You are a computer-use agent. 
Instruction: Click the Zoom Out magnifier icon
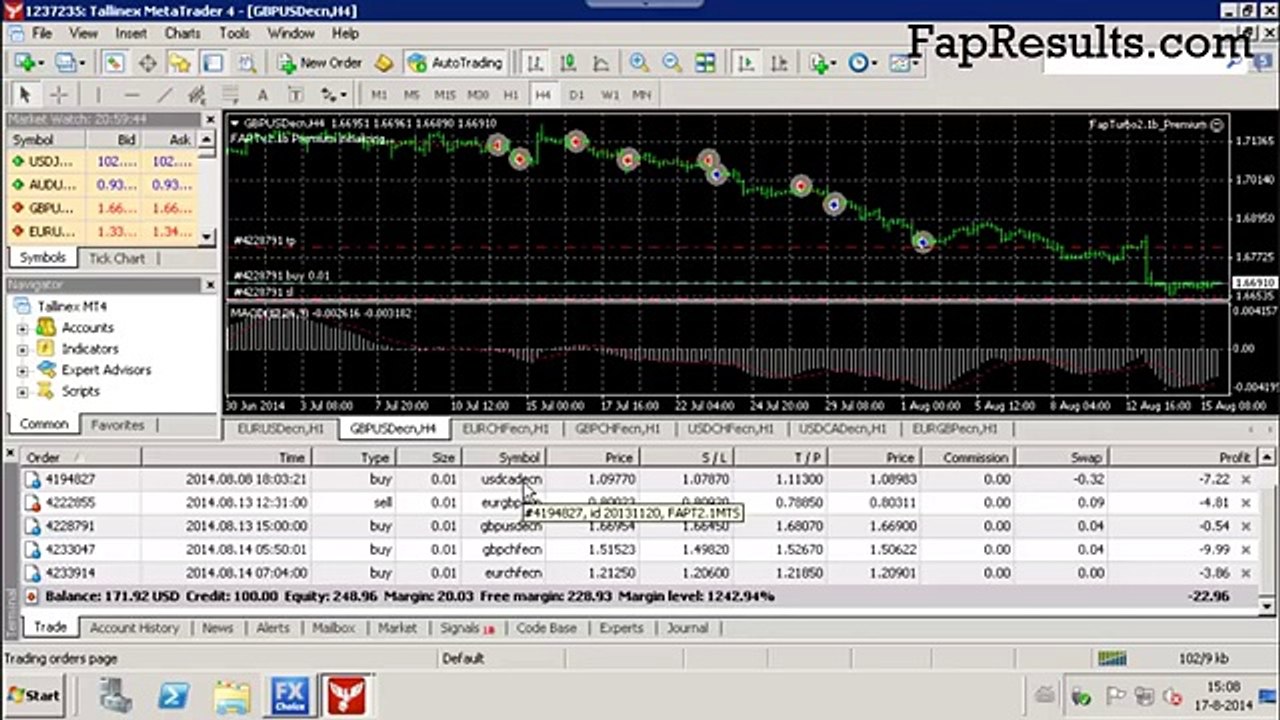coord(672,63)
